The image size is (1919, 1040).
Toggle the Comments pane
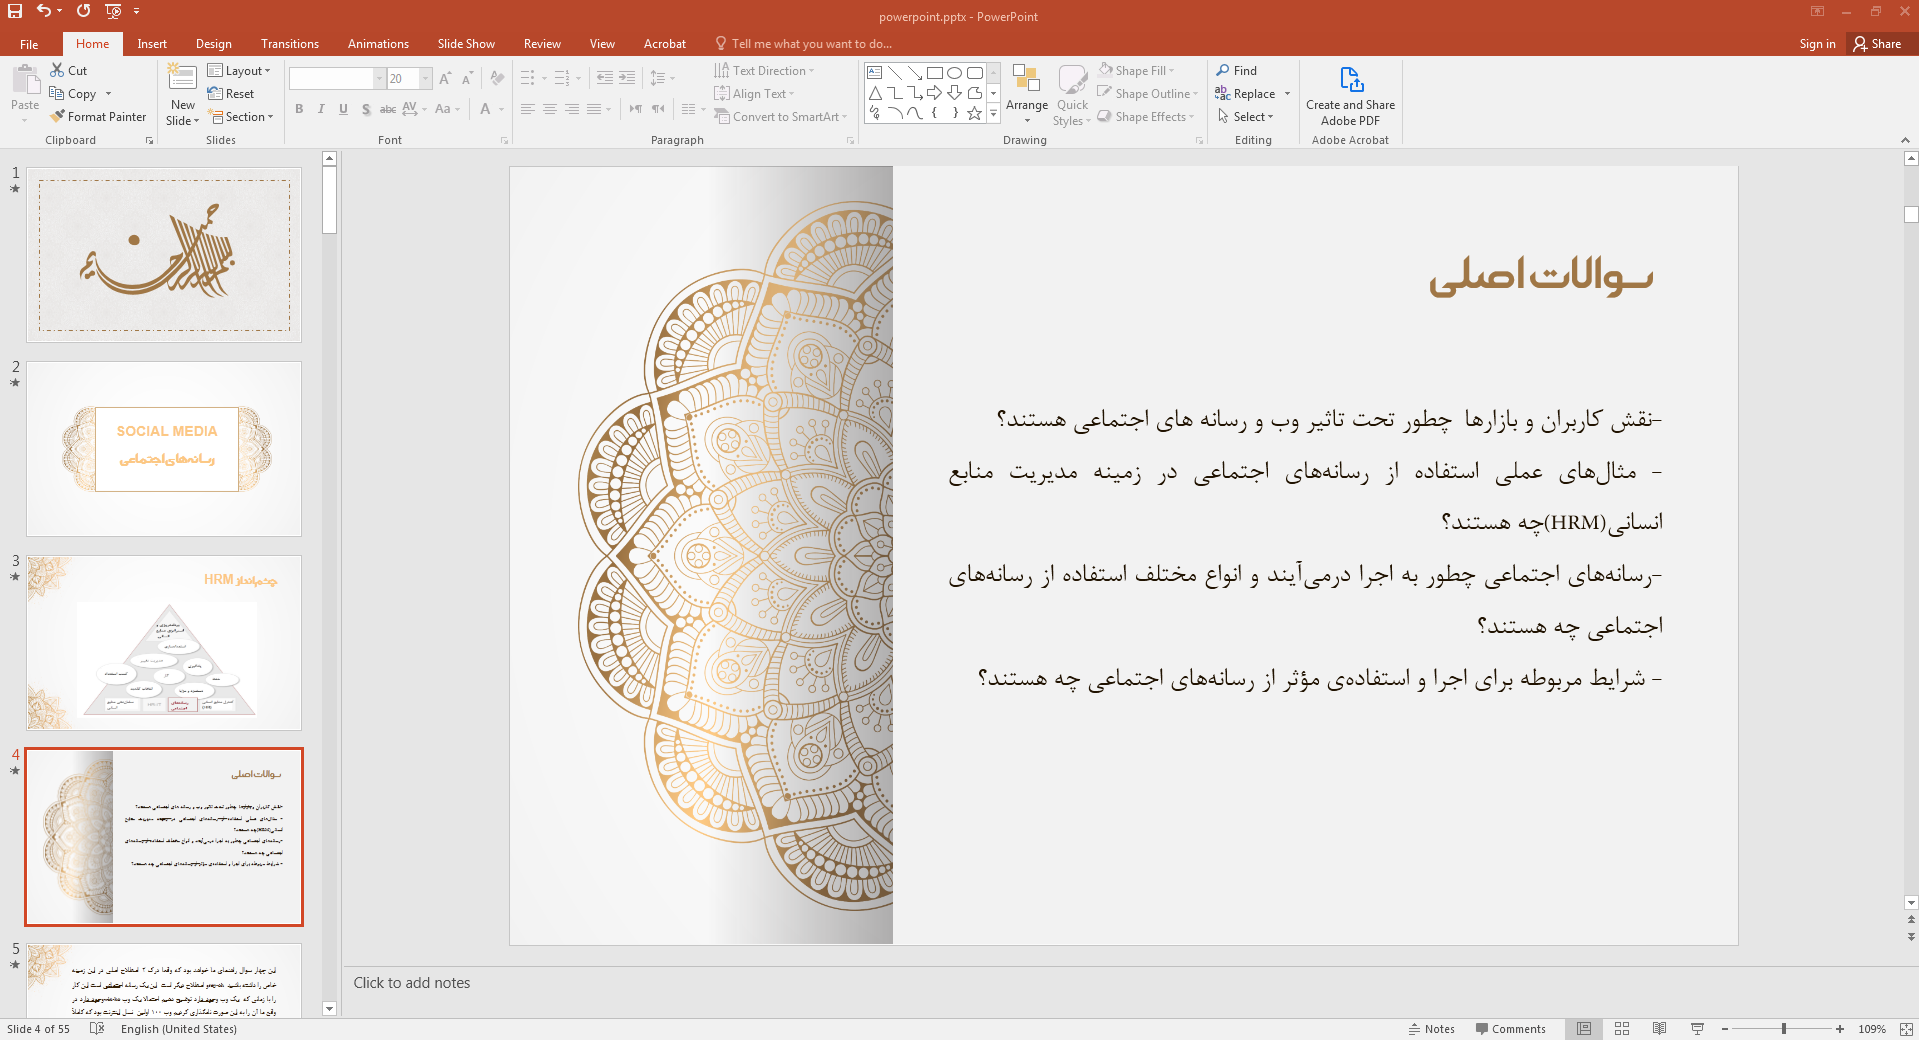(1510, 1029)
